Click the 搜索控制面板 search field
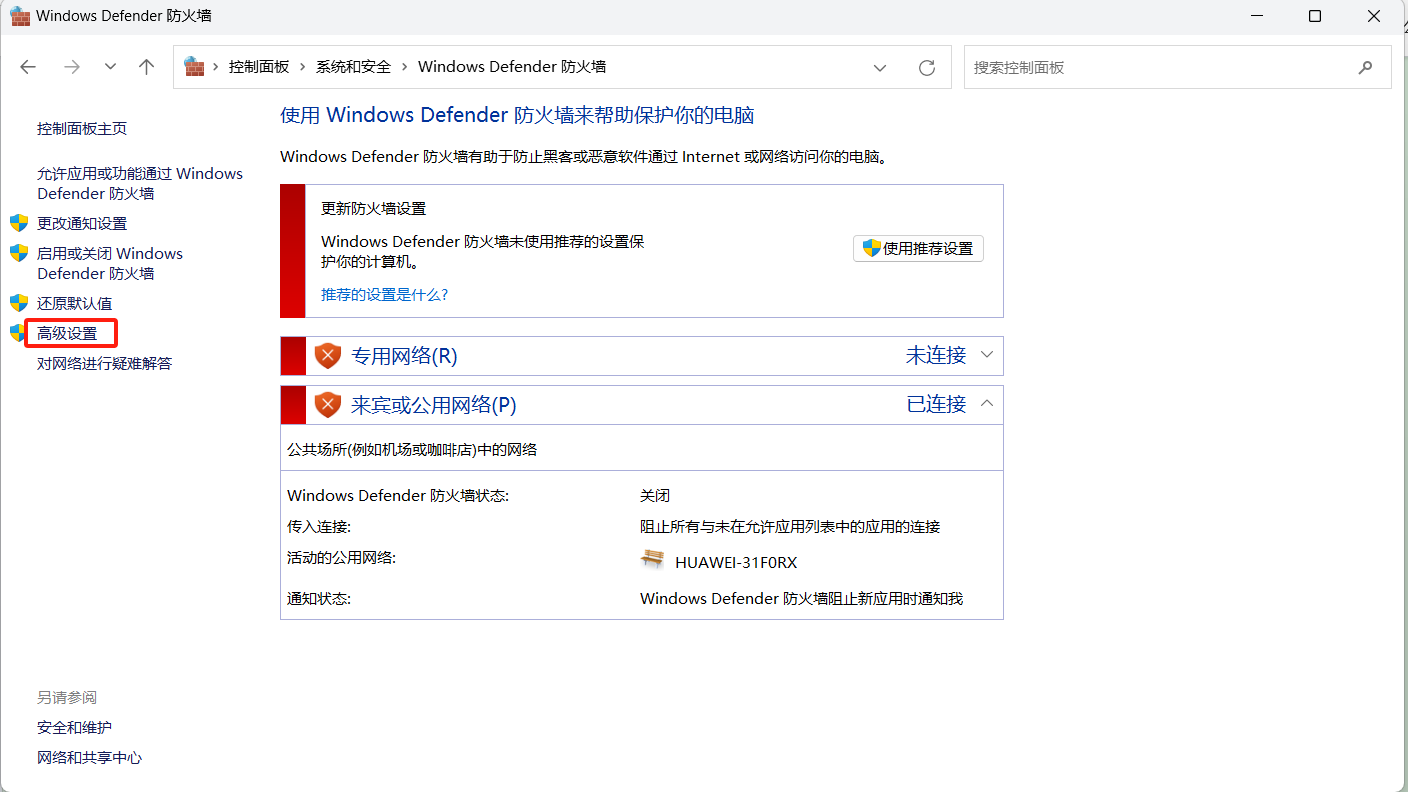The width and height of the screenshot is (1408, 792). 1177,67
